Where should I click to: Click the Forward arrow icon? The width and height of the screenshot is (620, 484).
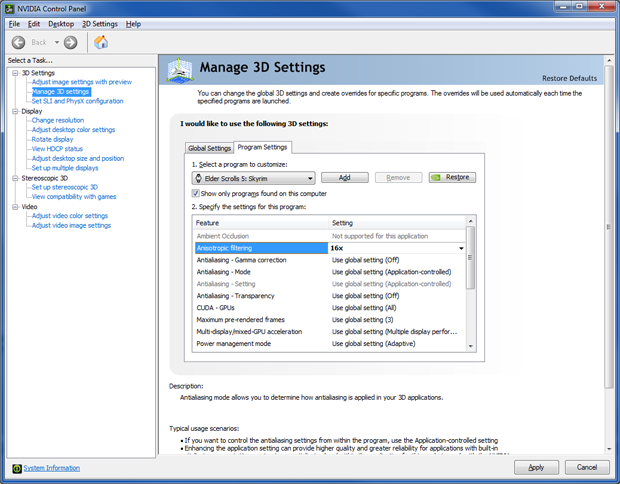tap(71, 42)
